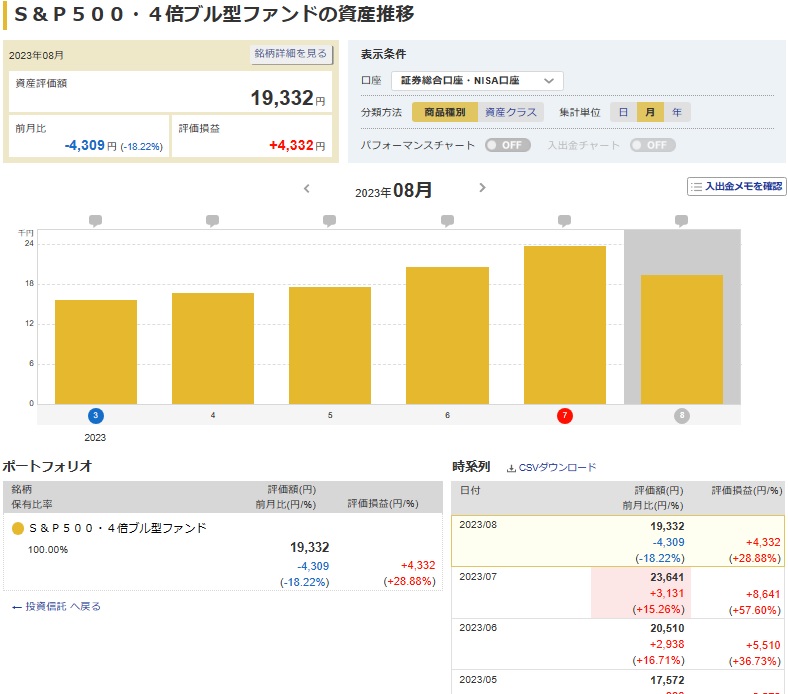Click the 100.00% holding ratio value
This screenshot has width=788, height=694.
tap(48, 550)
